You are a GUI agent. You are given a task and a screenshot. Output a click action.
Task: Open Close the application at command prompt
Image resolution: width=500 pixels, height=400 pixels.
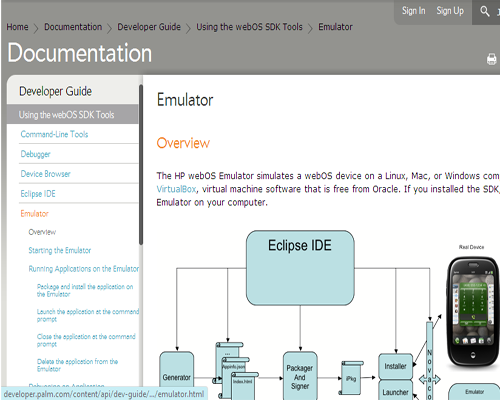tap(86, 340)
